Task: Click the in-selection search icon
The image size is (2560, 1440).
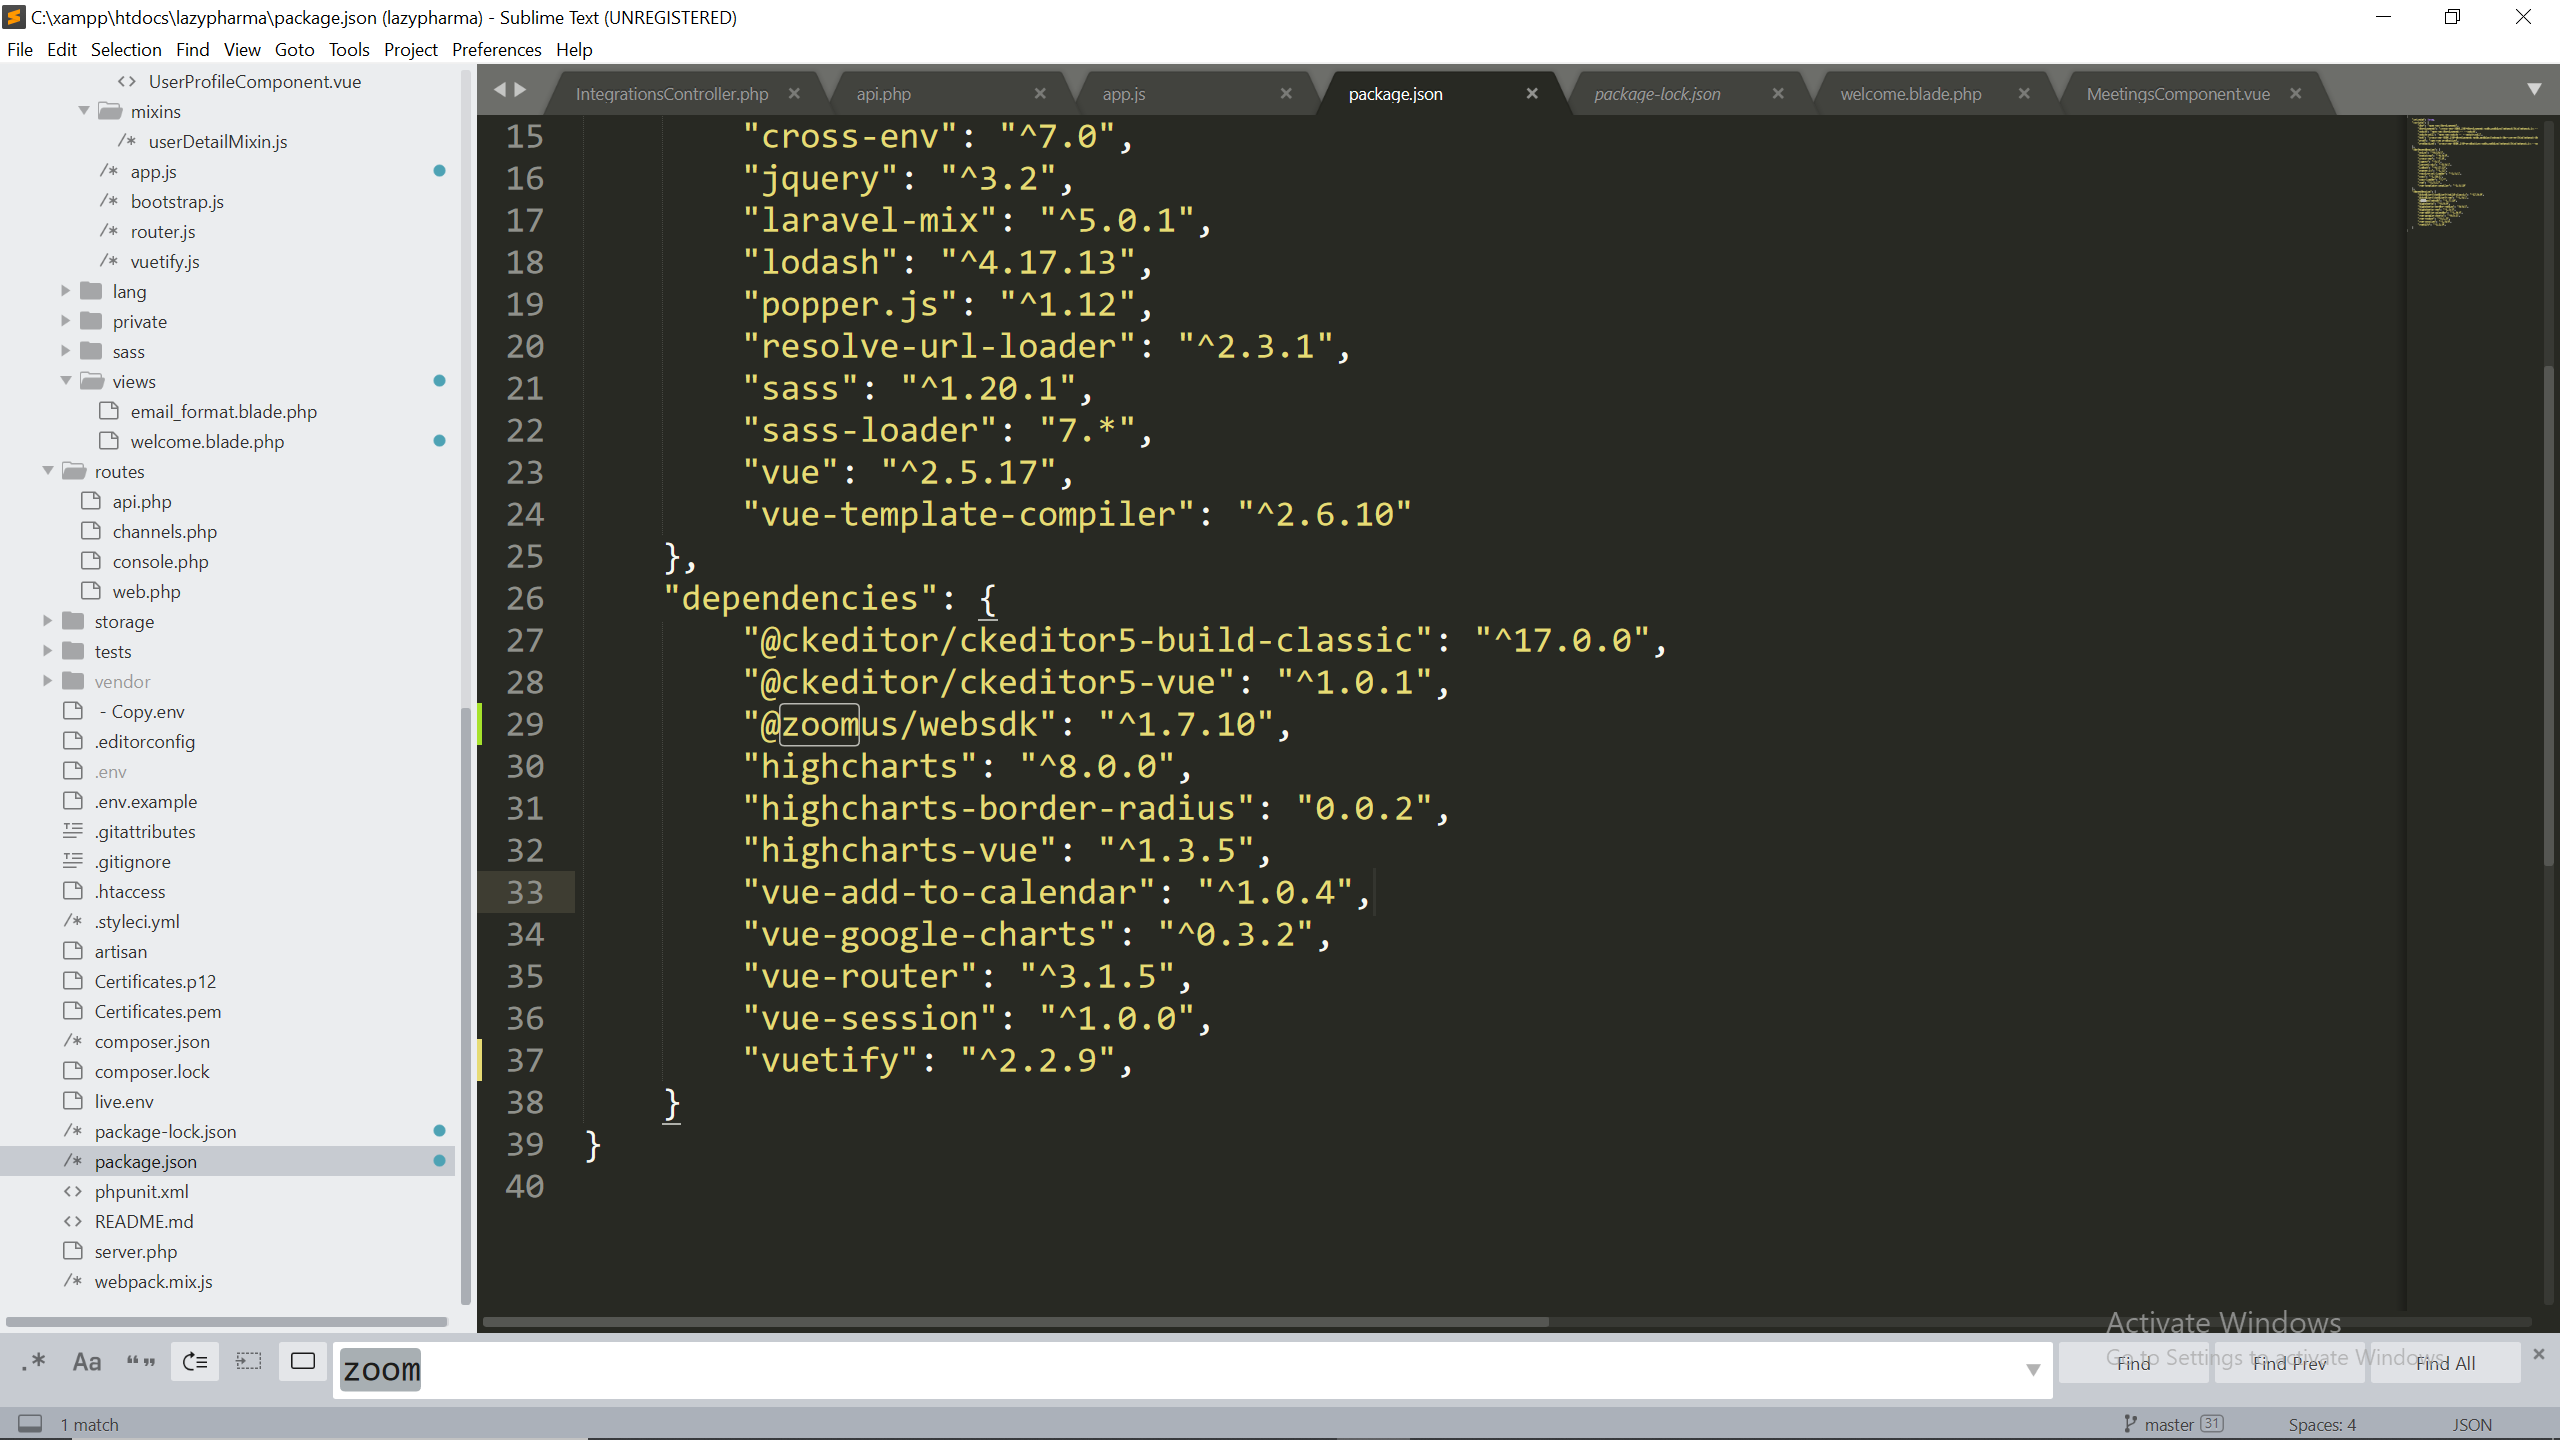Action: (x=248, y=1361)
